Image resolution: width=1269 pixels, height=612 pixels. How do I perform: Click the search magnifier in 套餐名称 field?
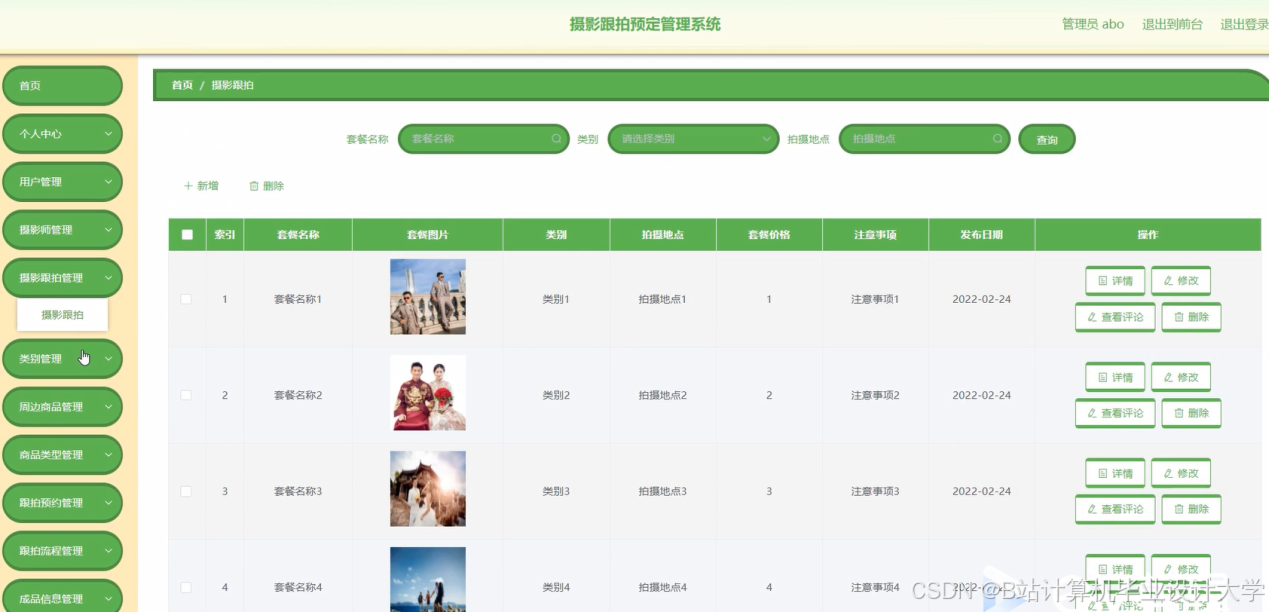tap(556, 139)
